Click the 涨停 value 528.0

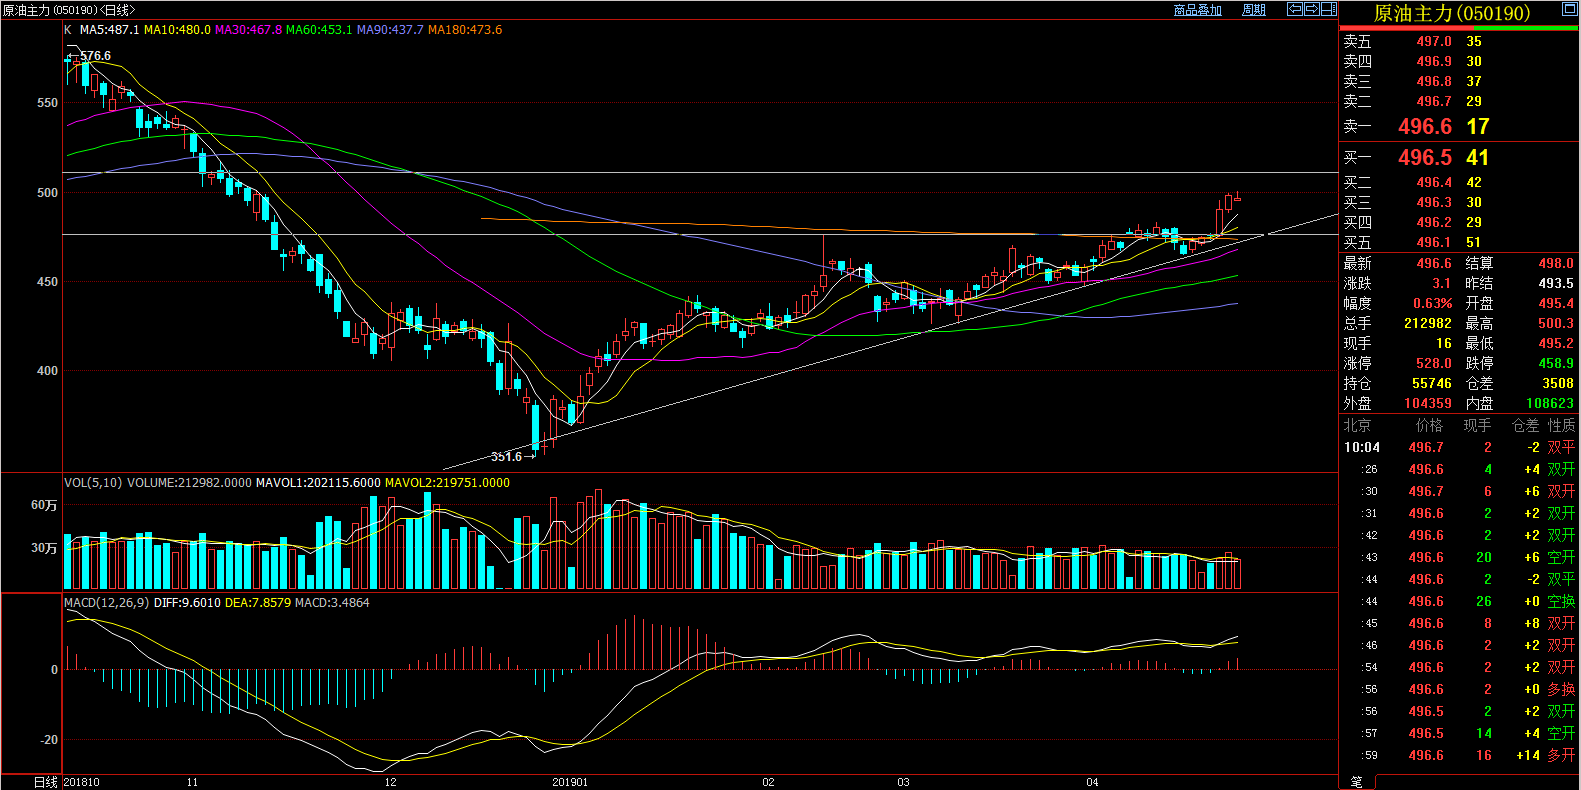click(x=1434, y=364)
